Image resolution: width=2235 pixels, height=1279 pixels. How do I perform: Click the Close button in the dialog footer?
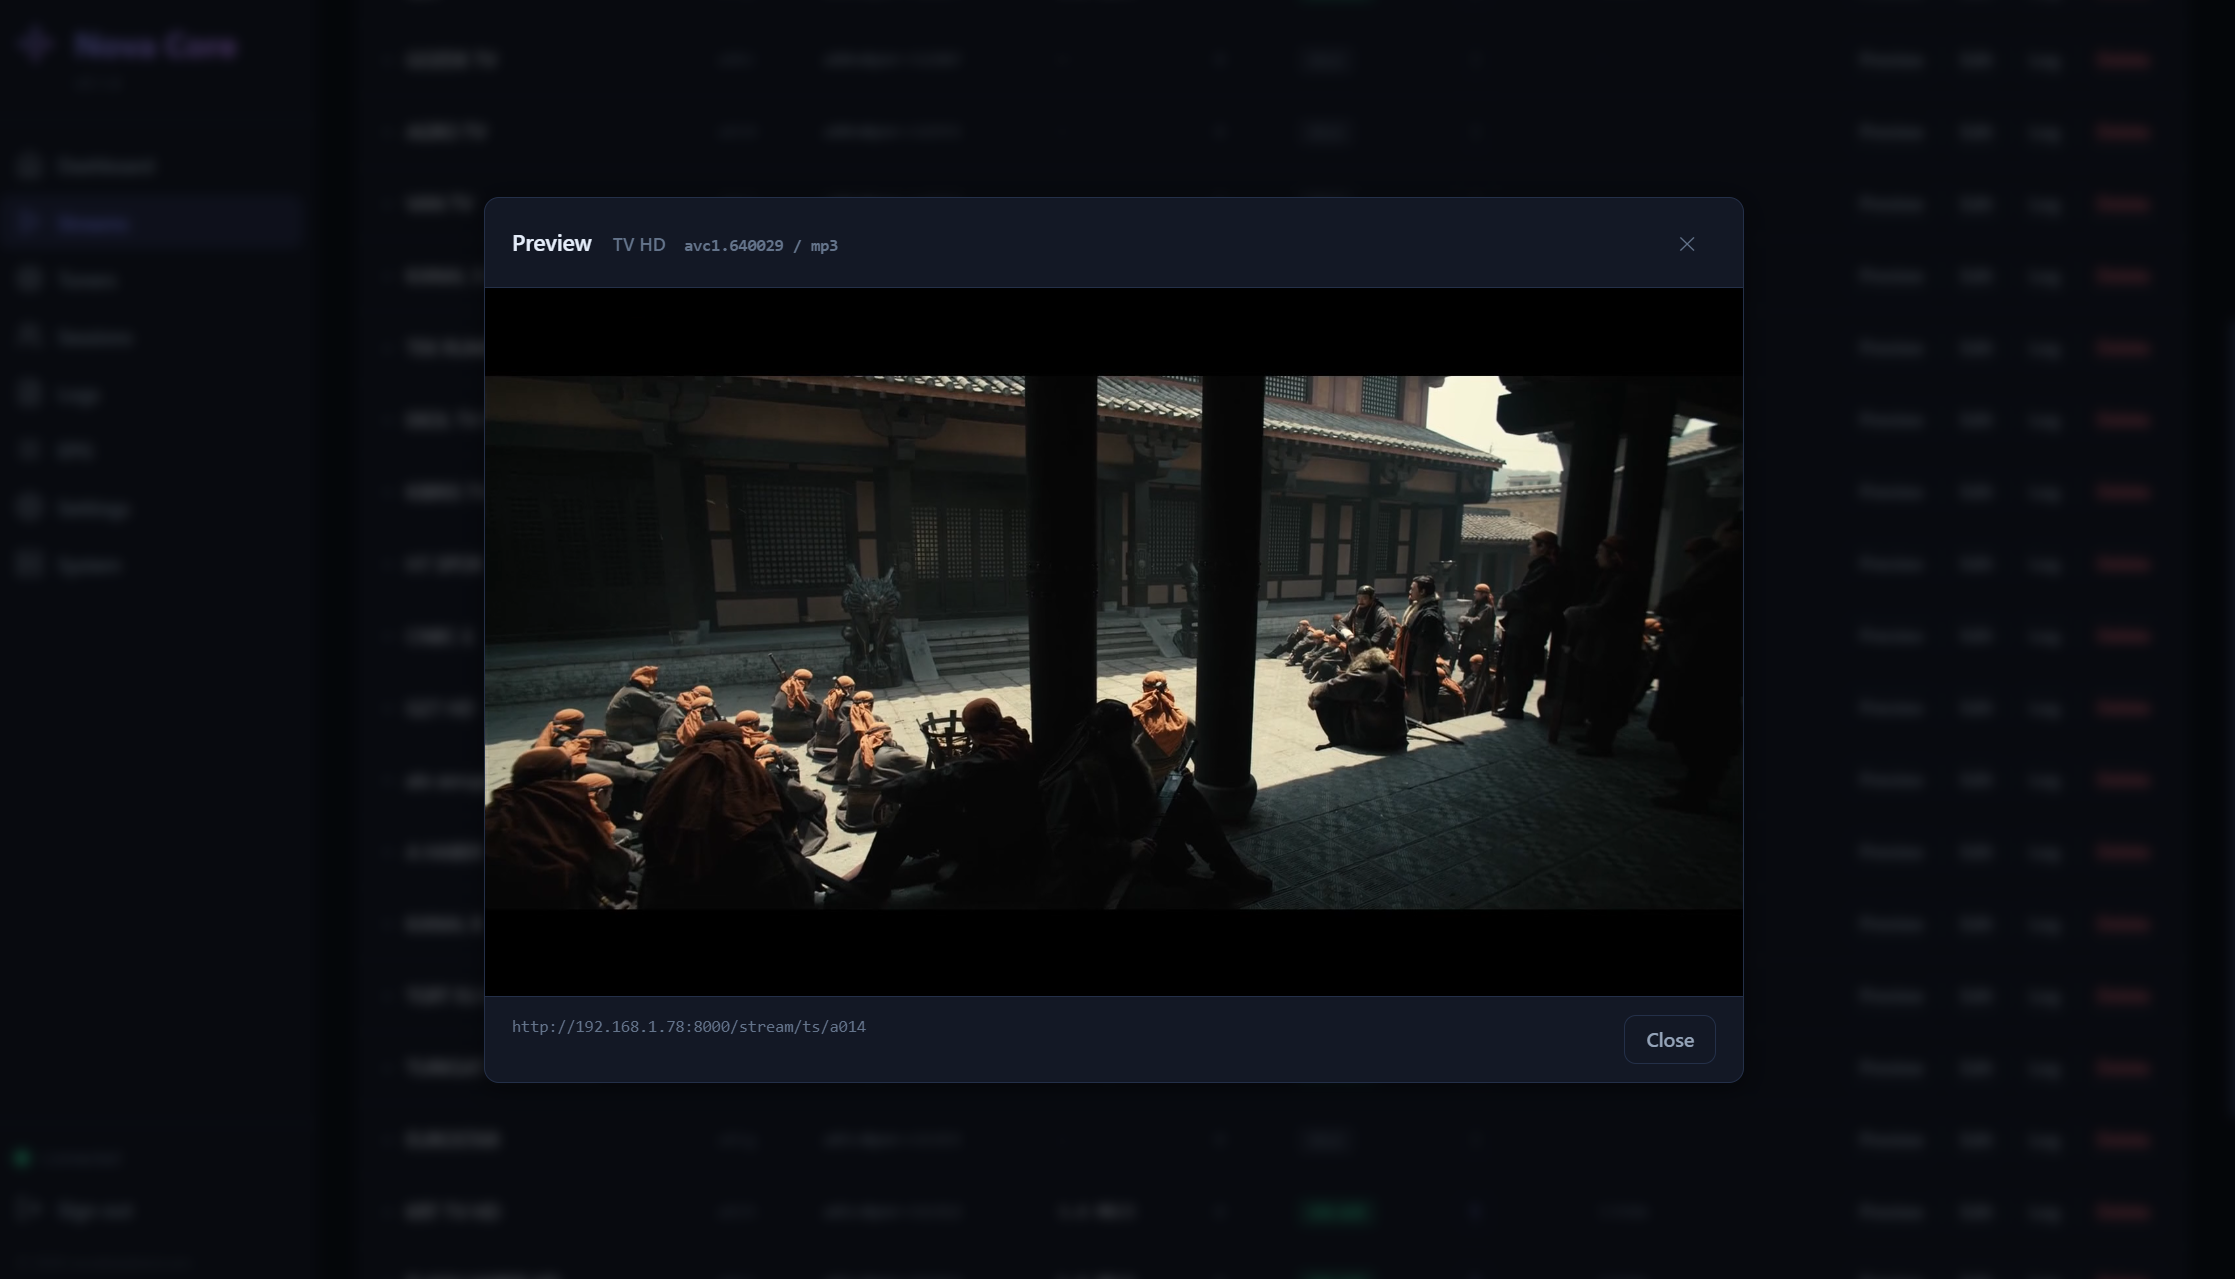pyautogui.click(x=1669, y=1040)
